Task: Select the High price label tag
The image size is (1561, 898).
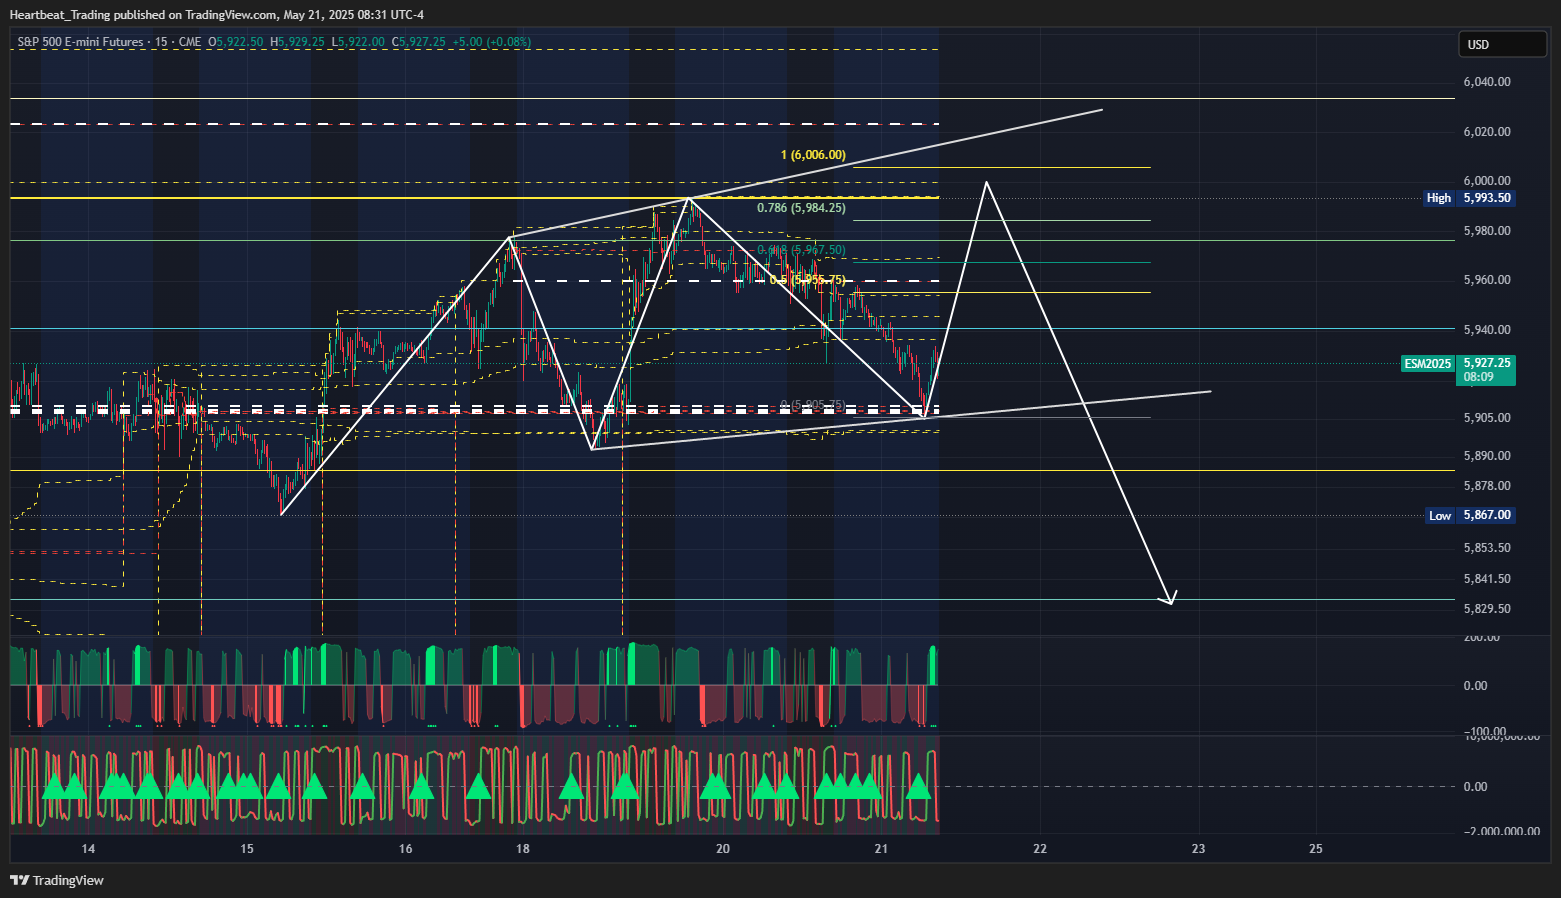Action: 1439,198
